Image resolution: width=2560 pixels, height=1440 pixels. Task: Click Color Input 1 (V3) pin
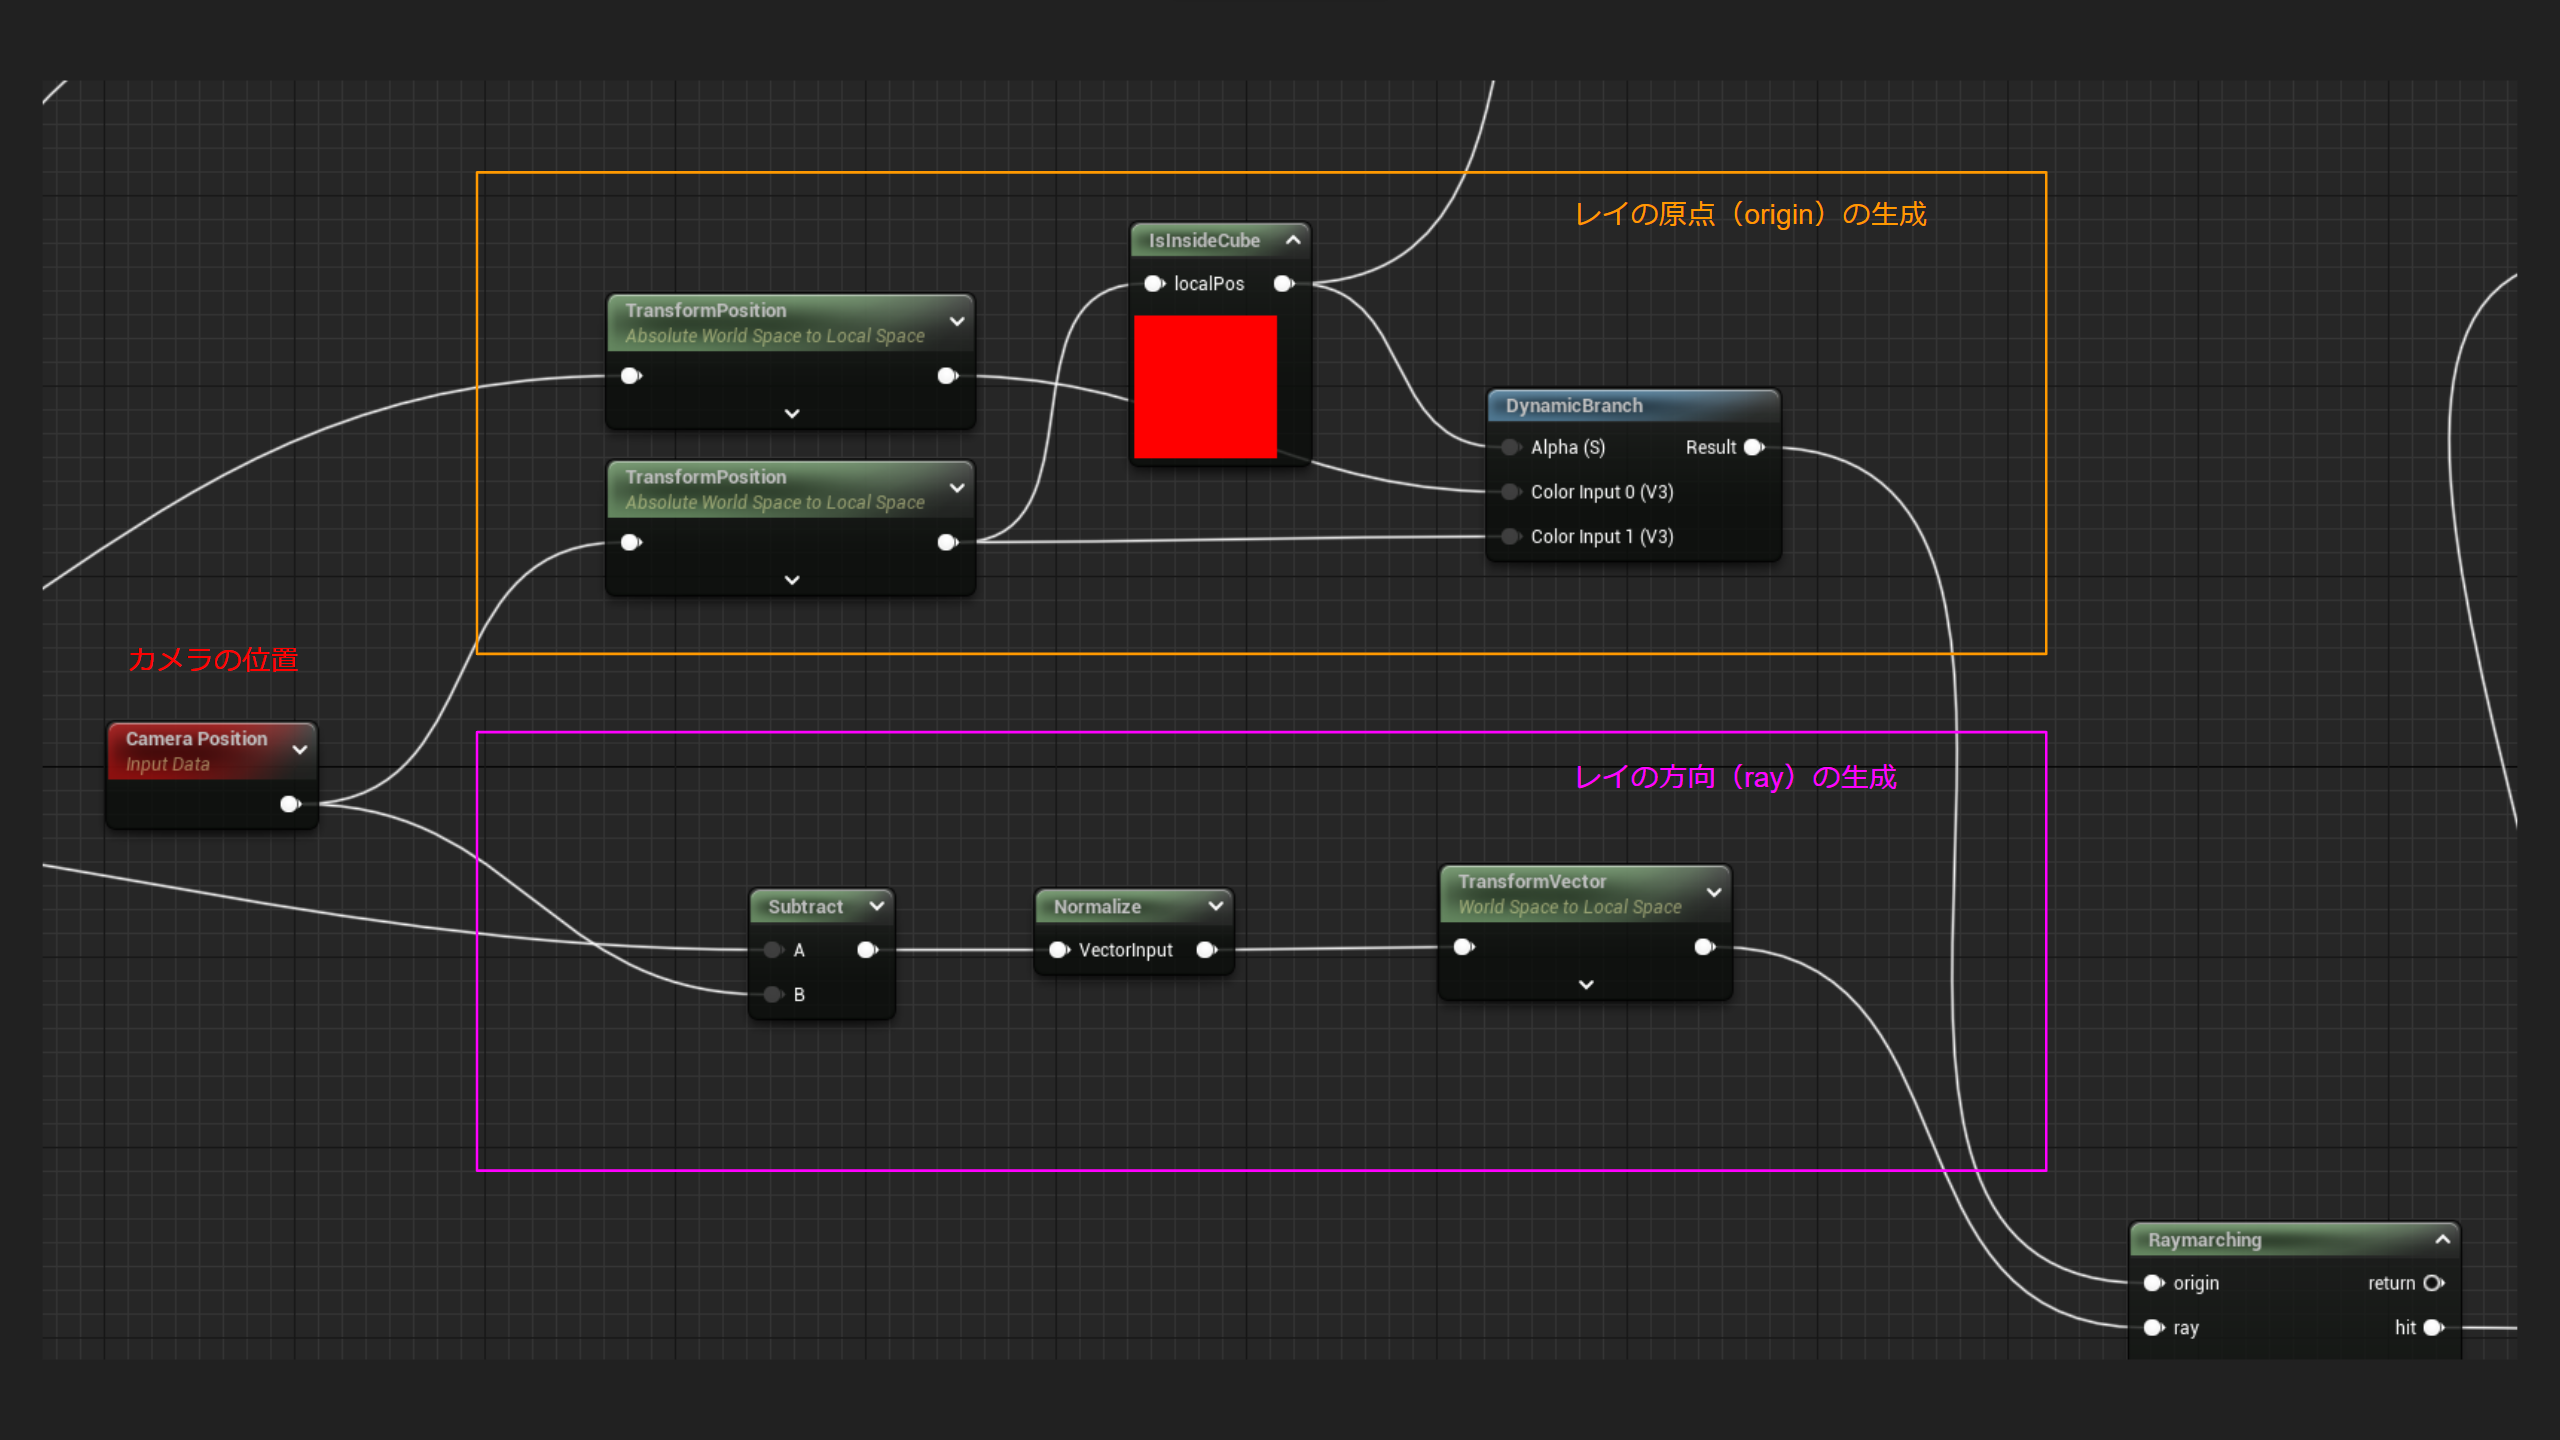(x=1510, y=537)
